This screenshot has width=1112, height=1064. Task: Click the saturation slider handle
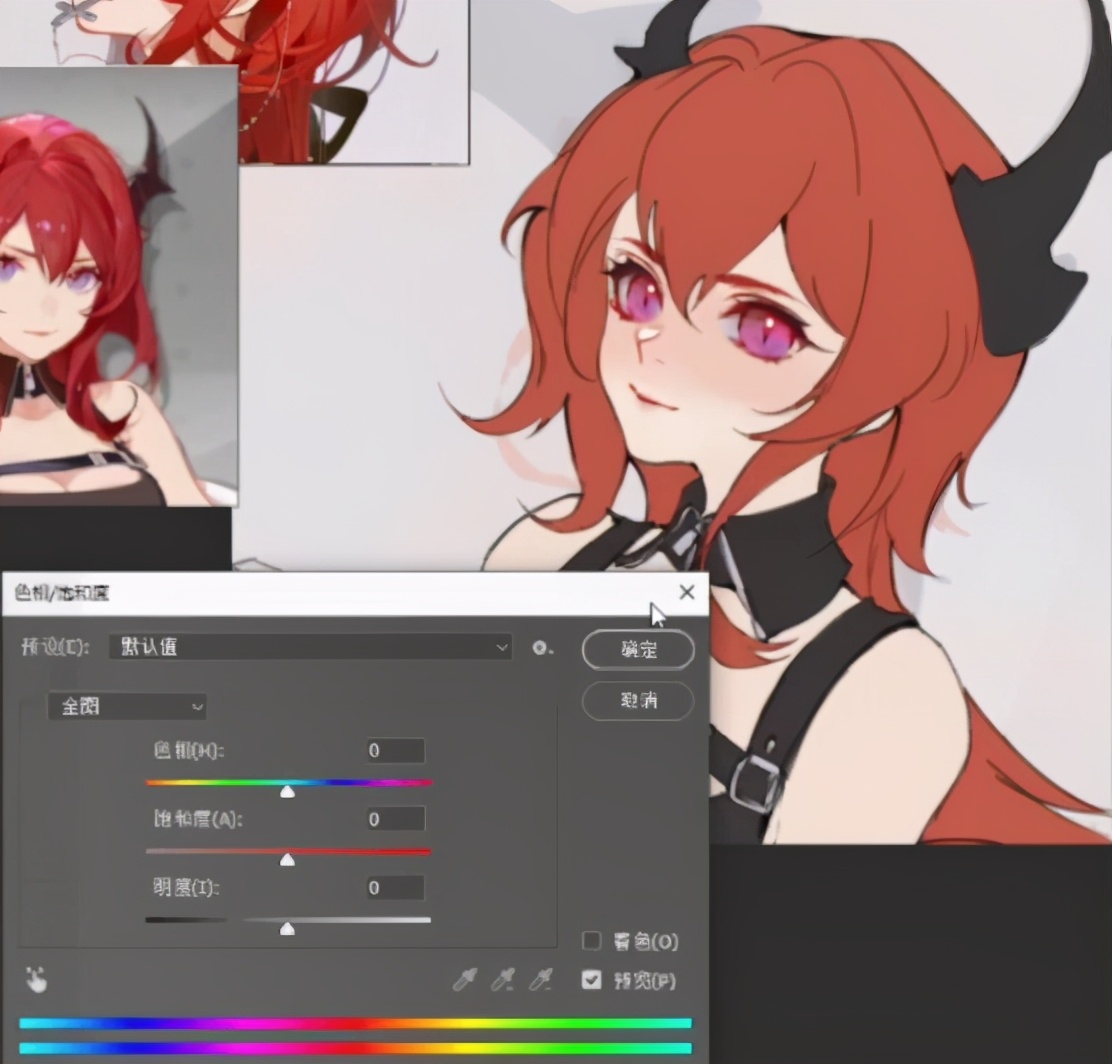tap(287, 859)
